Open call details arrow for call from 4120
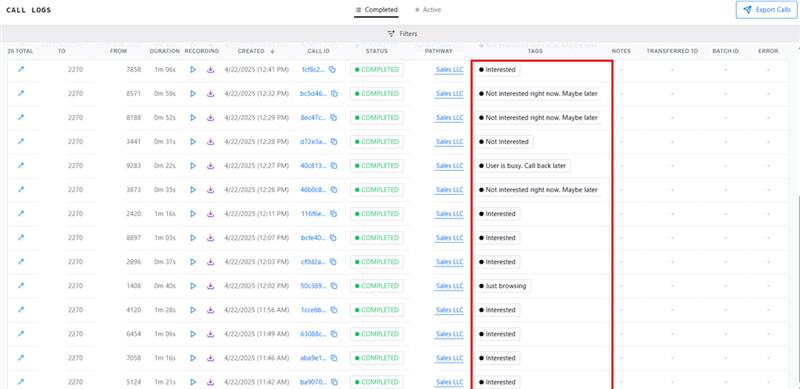The width and height of the screenshot is (800, 389). (21, 309)
